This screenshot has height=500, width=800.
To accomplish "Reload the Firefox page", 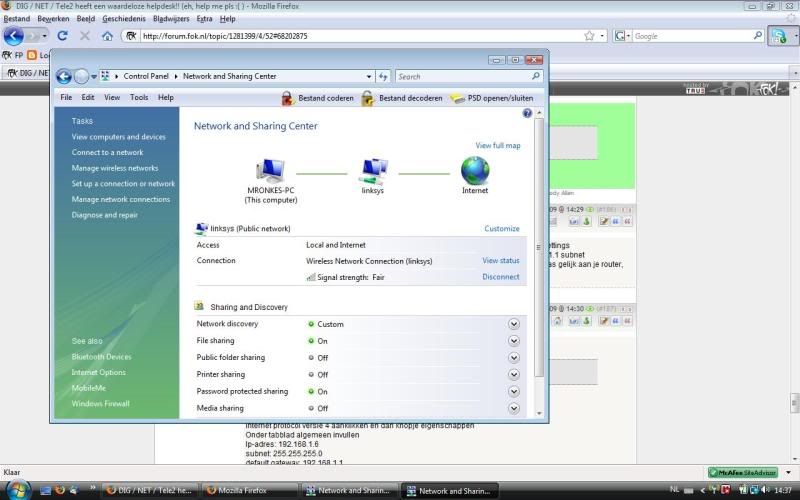I will 62,36.
